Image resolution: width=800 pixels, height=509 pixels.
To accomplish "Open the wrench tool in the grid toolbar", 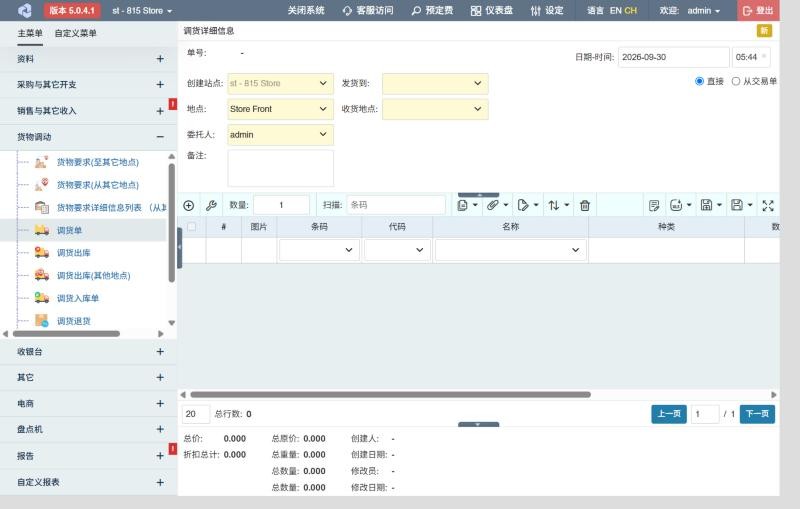I will (211, 206).
